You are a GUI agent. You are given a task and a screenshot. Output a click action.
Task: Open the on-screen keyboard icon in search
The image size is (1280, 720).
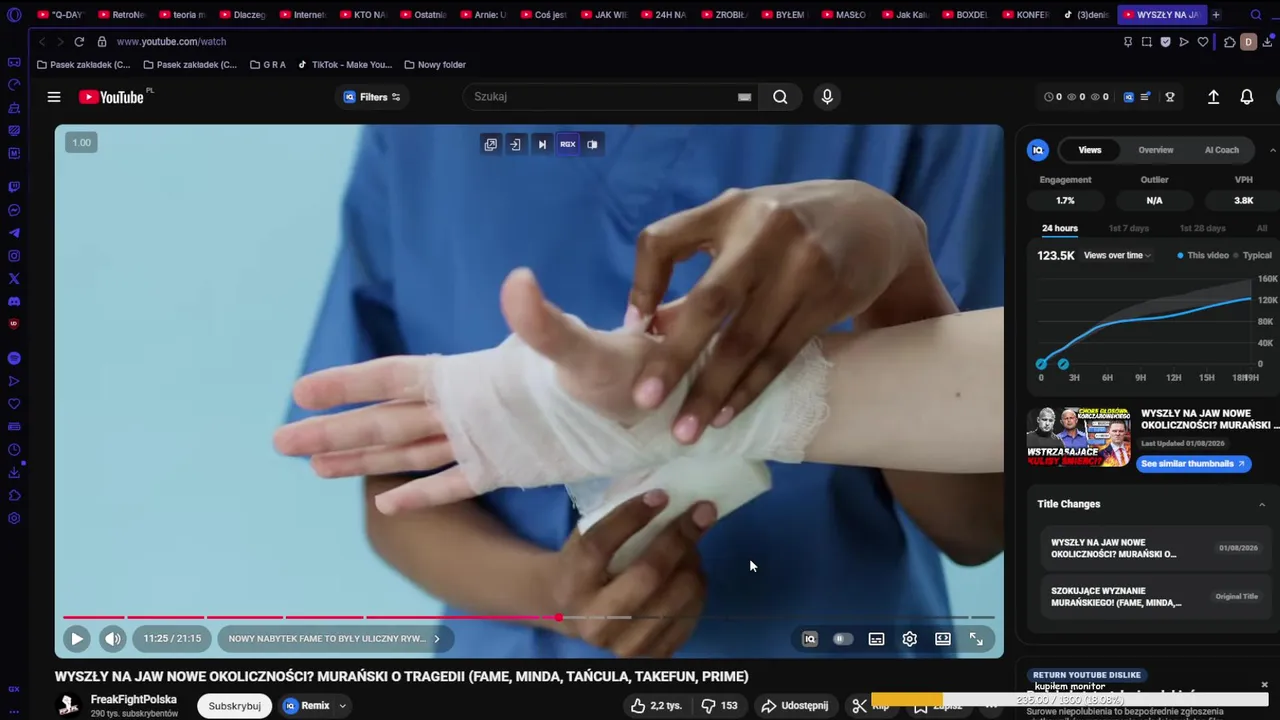pyautogui.click(x=744, y=97)
